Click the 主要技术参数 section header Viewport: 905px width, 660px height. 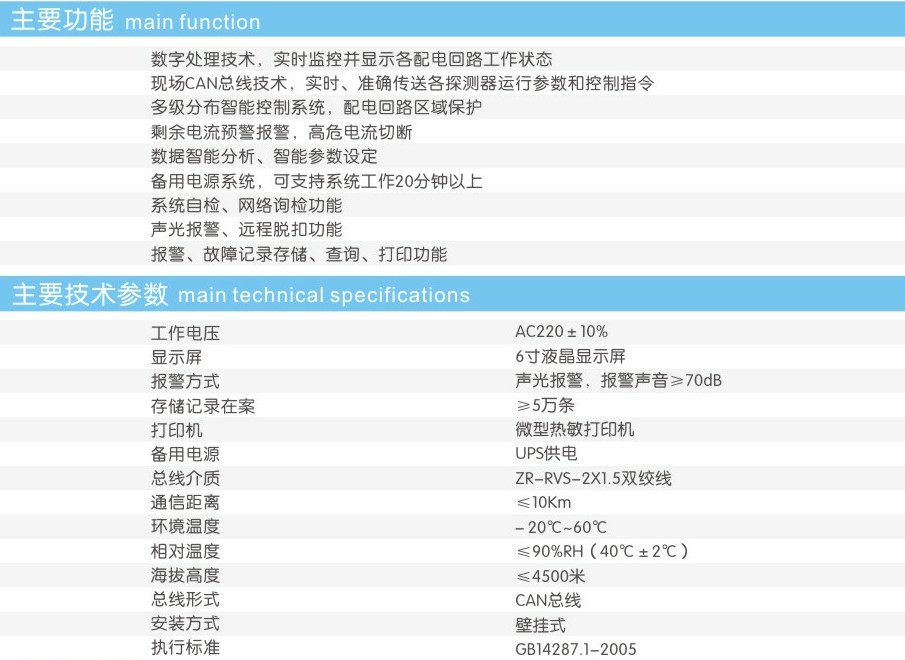(240, 294)
